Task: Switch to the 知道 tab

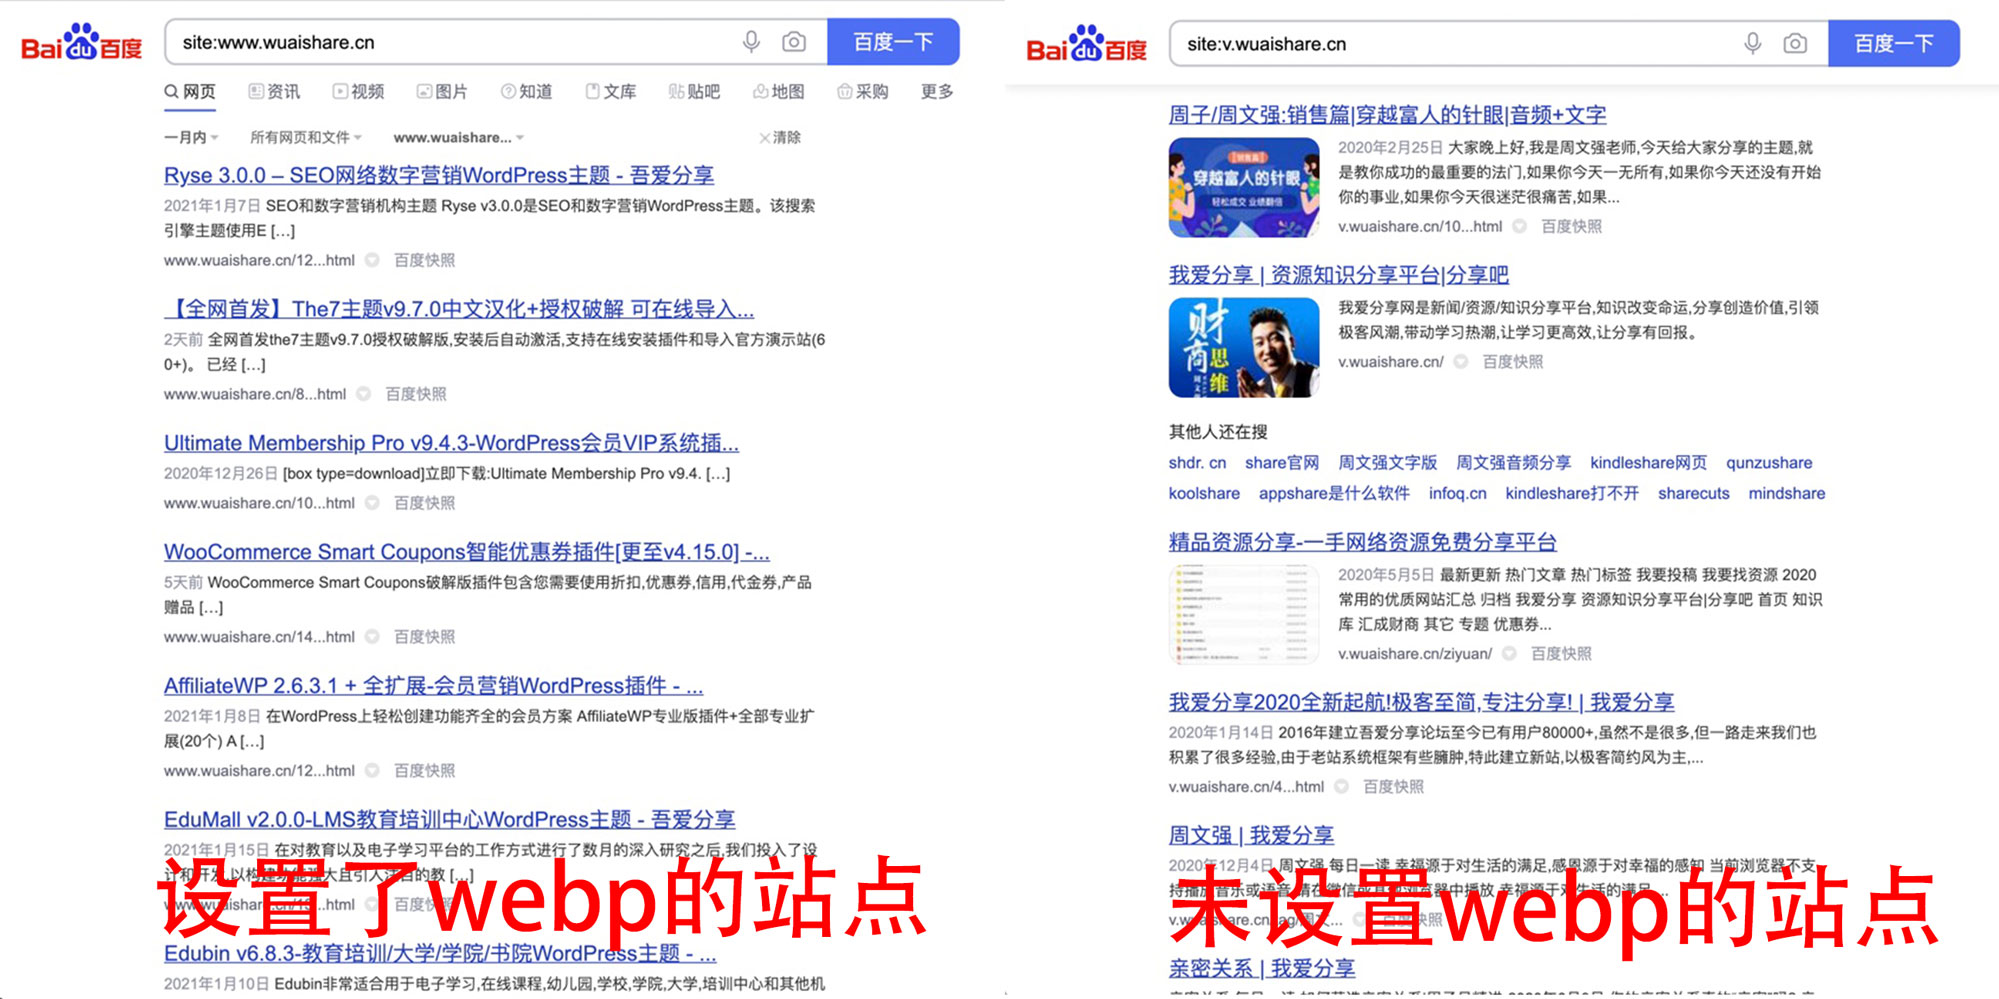Action: [527, 92]
